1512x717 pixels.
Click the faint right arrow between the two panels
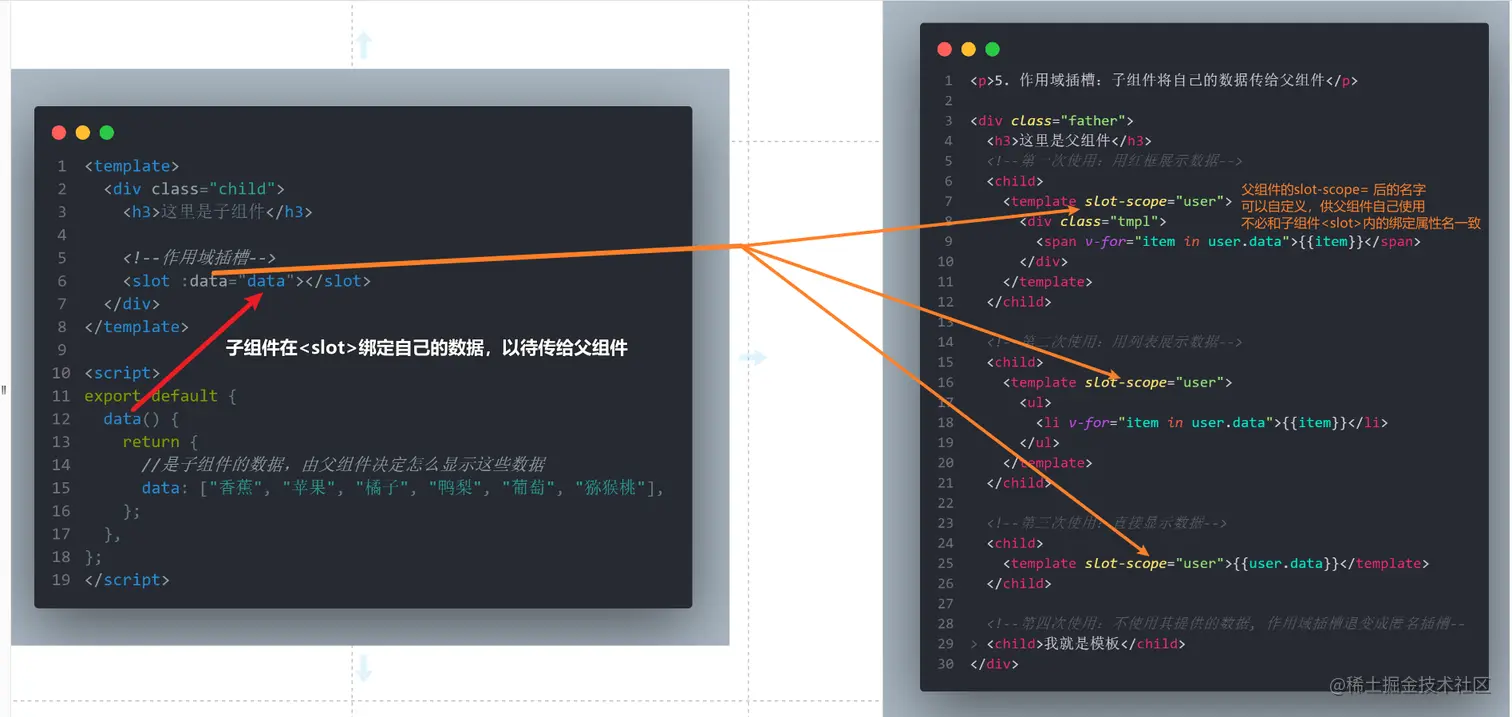pos(752,357)
